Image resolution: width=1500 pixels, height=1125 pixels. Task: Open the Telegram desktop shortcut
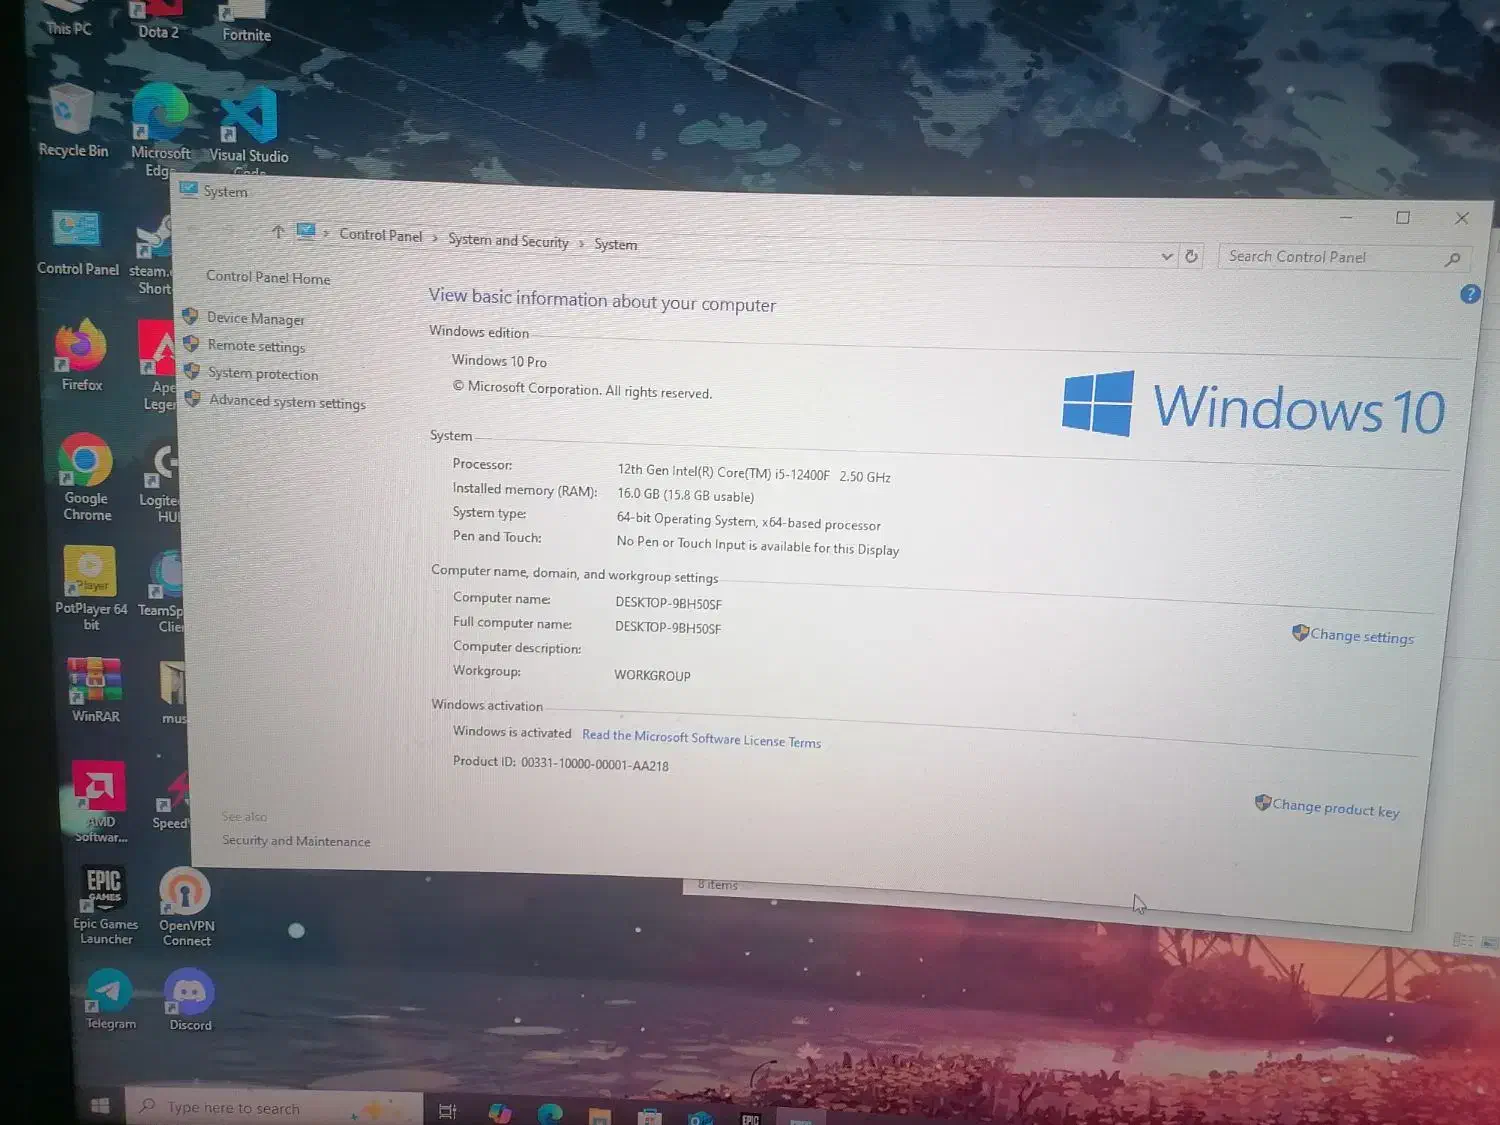[109, 999]
